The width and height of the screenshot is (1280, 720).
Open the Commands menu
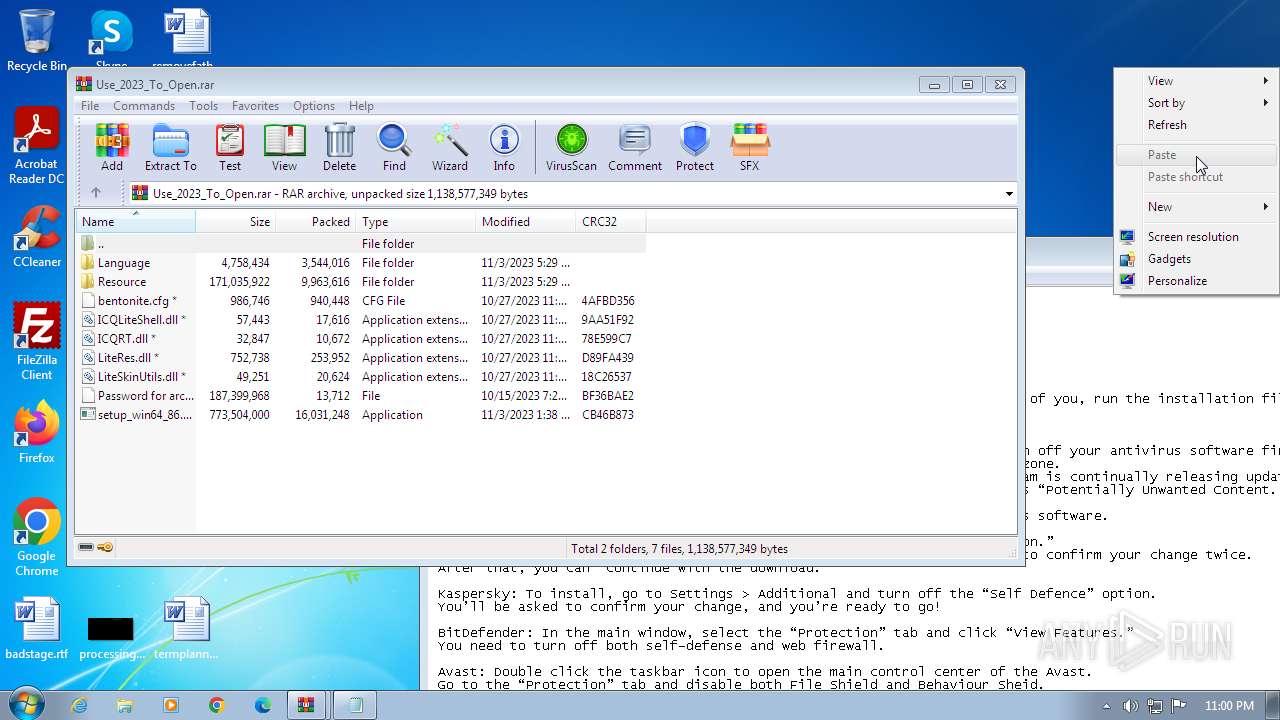pyautogui.click(x=144, y=106)
